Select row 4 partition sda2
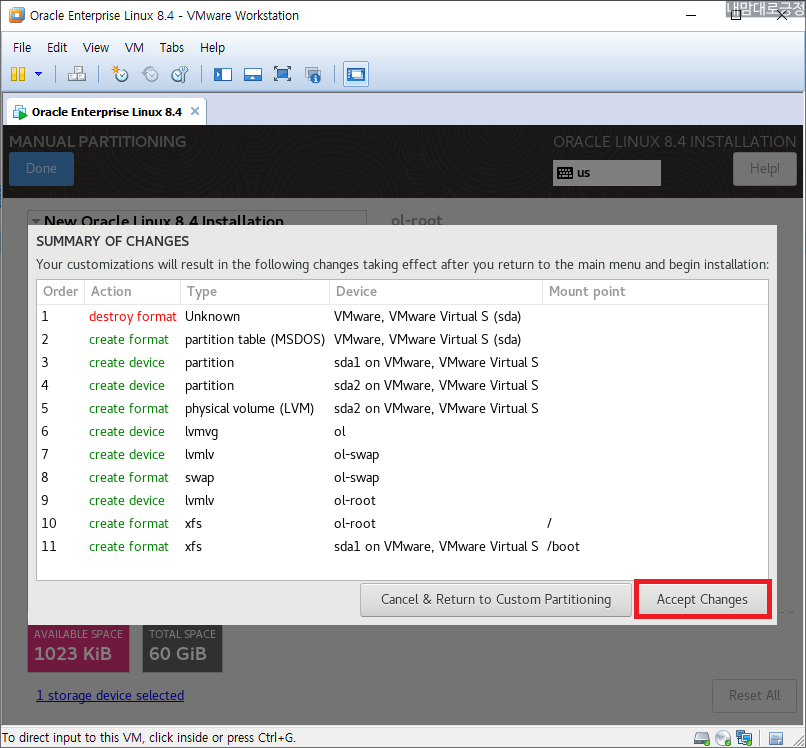 coord(402,385)
